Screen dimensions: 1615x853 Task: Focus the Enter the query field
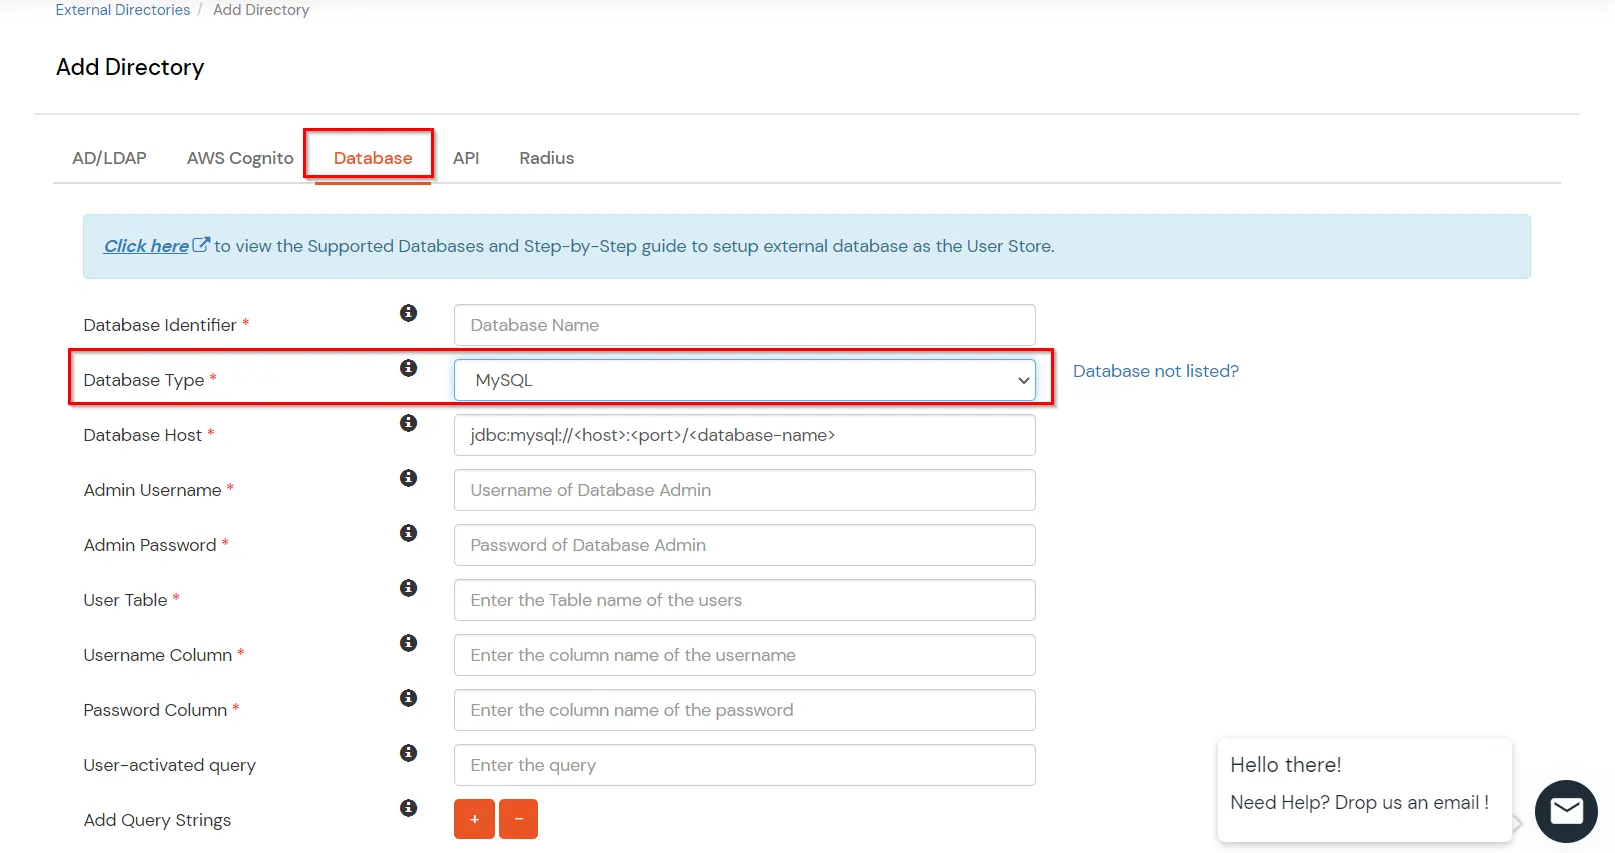(x=744, y=765)
